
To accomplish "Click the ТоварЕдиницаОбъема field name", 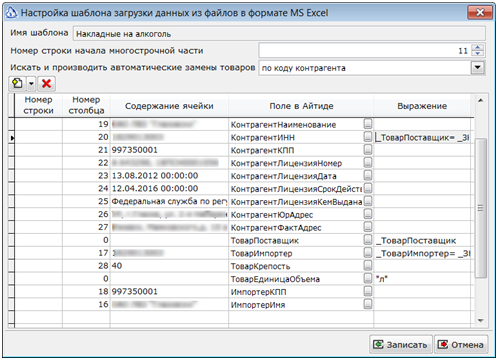I will coord(275,279).
